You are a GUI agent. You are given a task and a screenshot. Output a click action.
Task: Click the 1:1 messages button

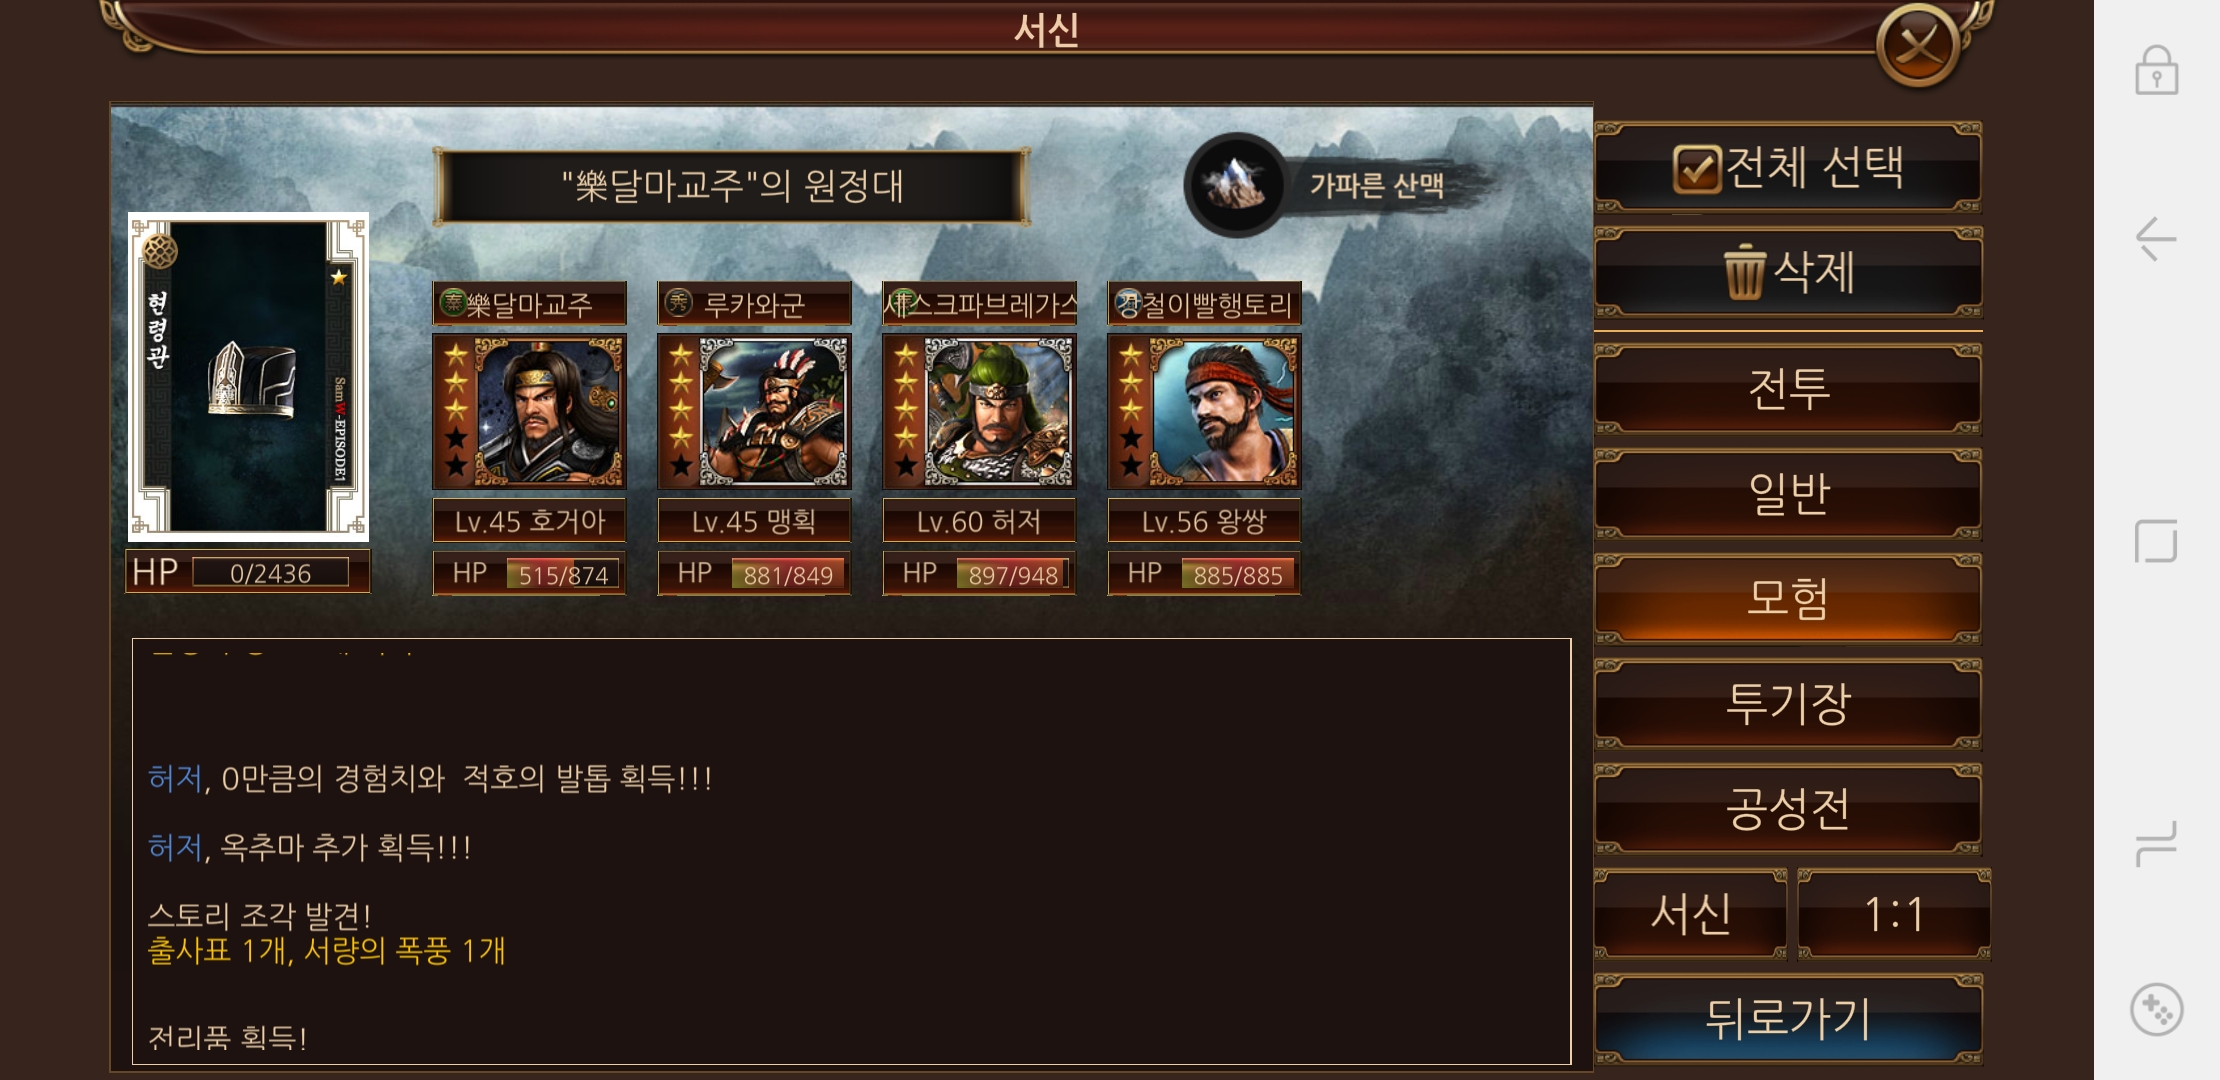[x=1894, y=913]
